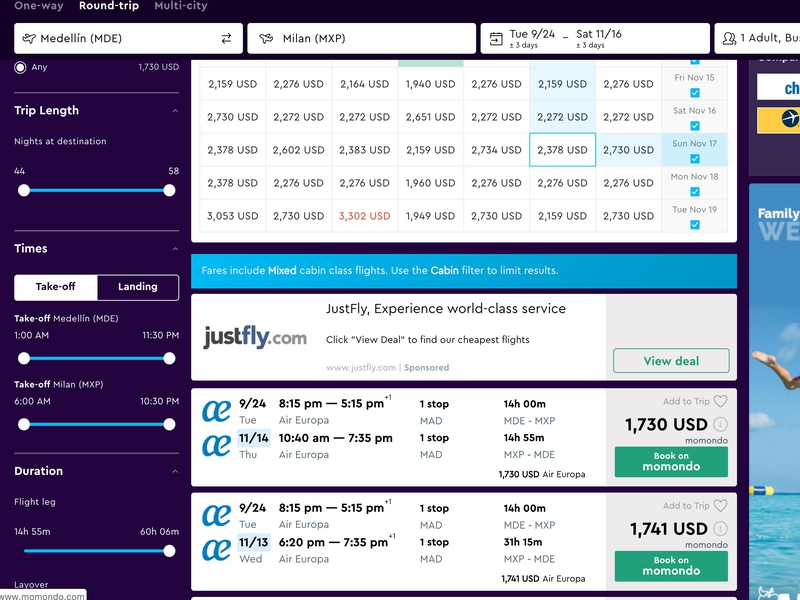Click Add to Trip on the 1,741 USD flight
This screenshot has height=600, width=800.
coord(686,506)
